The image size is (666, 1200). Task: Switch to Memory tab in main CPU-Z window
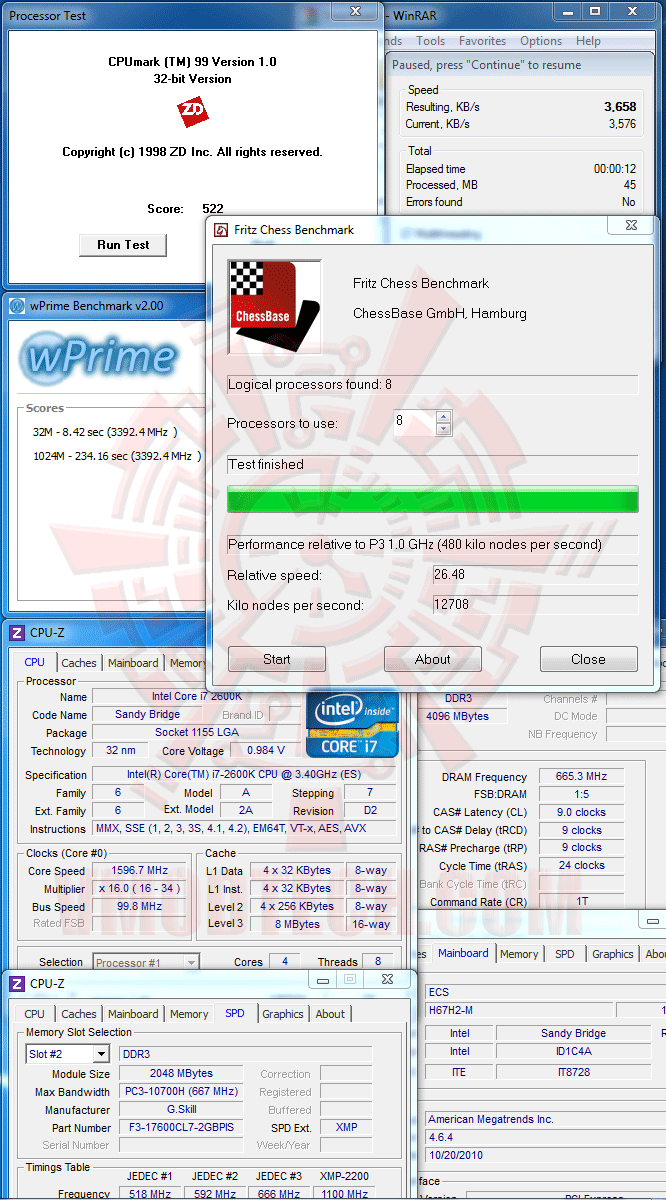(187, 663)
